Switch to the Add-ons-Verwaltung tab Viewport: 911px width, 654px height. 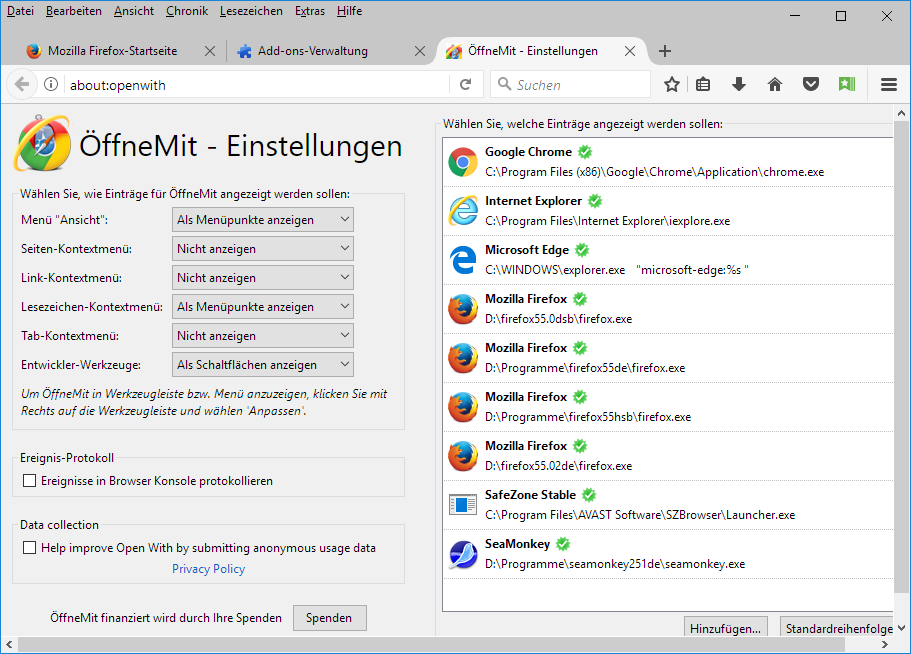[313, 51]
